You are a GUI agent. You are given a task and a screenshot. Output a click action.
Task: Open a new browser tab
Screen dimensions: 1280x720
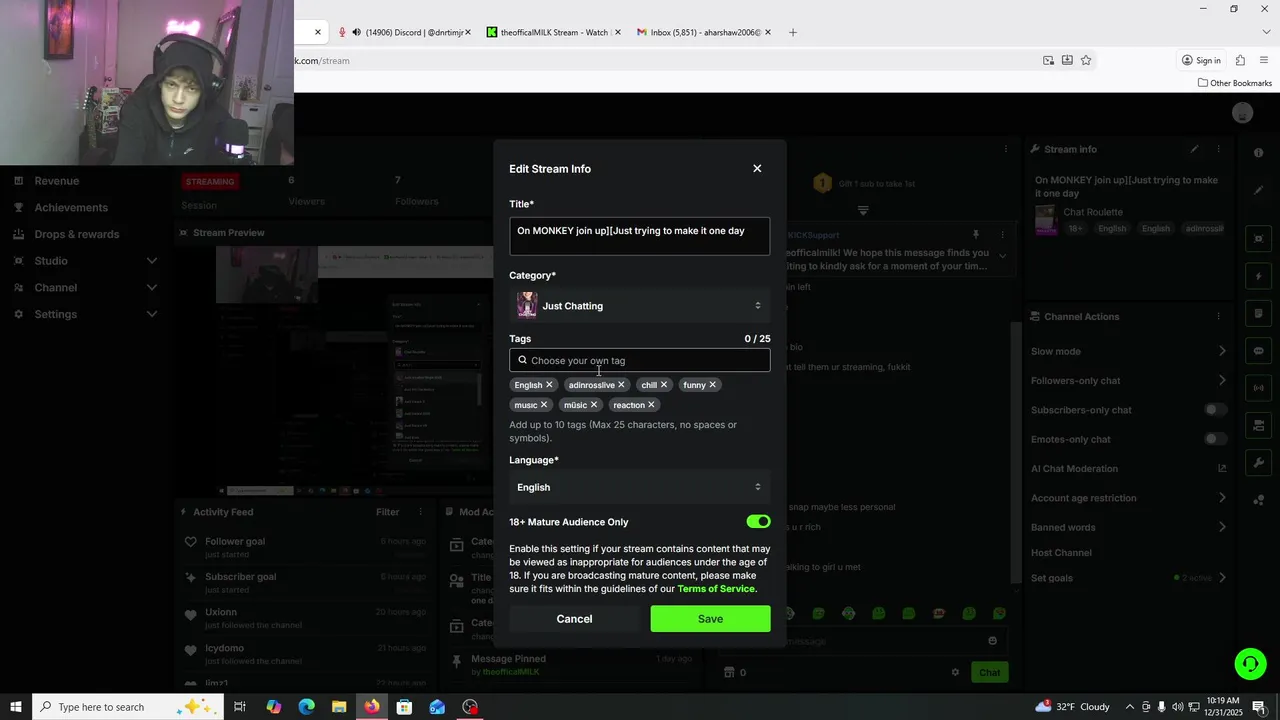(x=793, y=32)
